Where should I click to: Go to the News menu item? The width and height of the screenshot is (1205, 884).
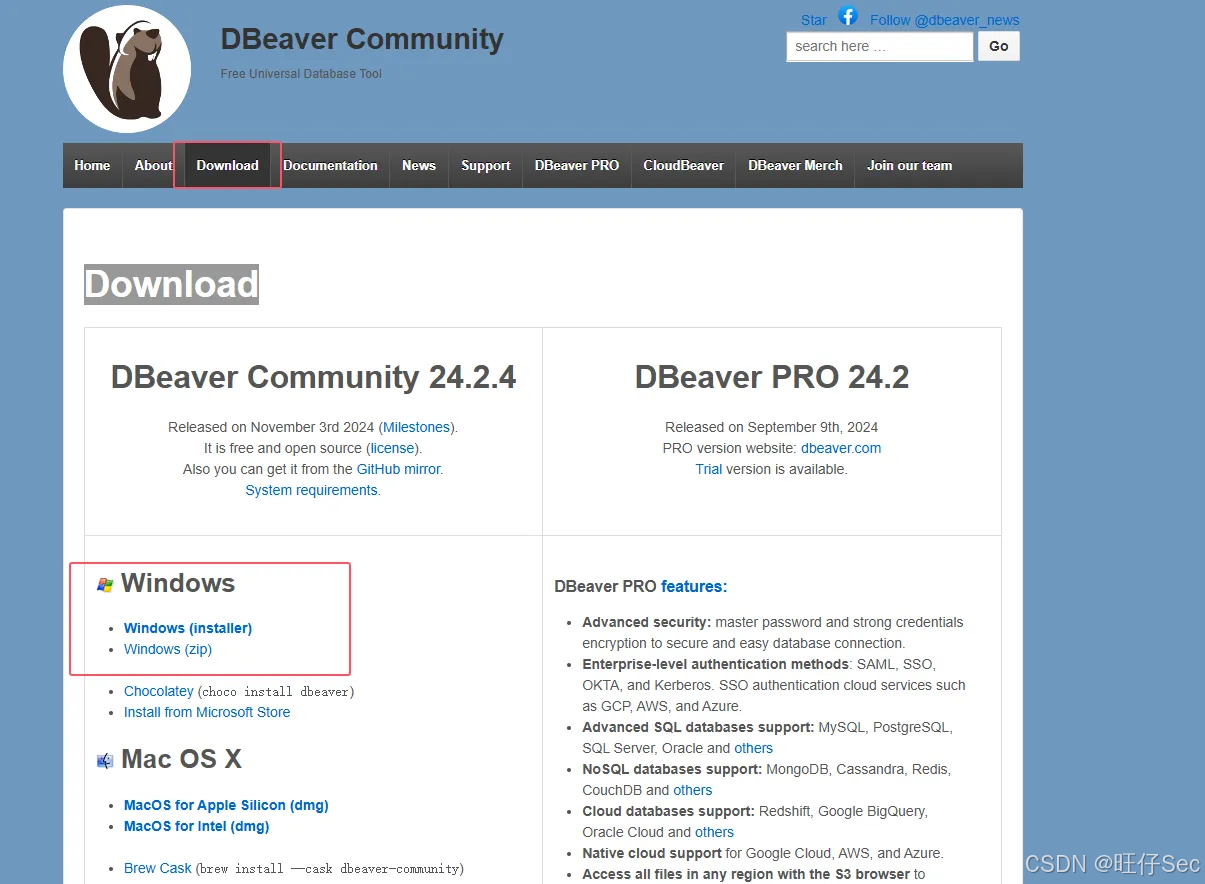419,165
